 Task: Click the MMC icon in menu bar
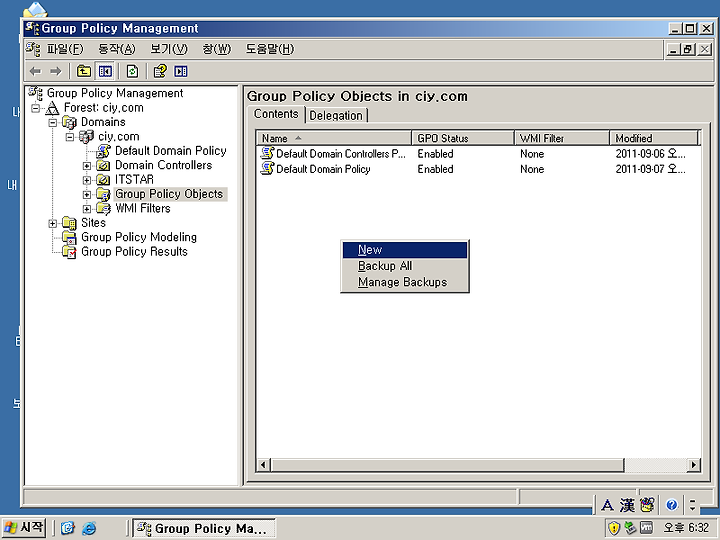click(33, 49)
